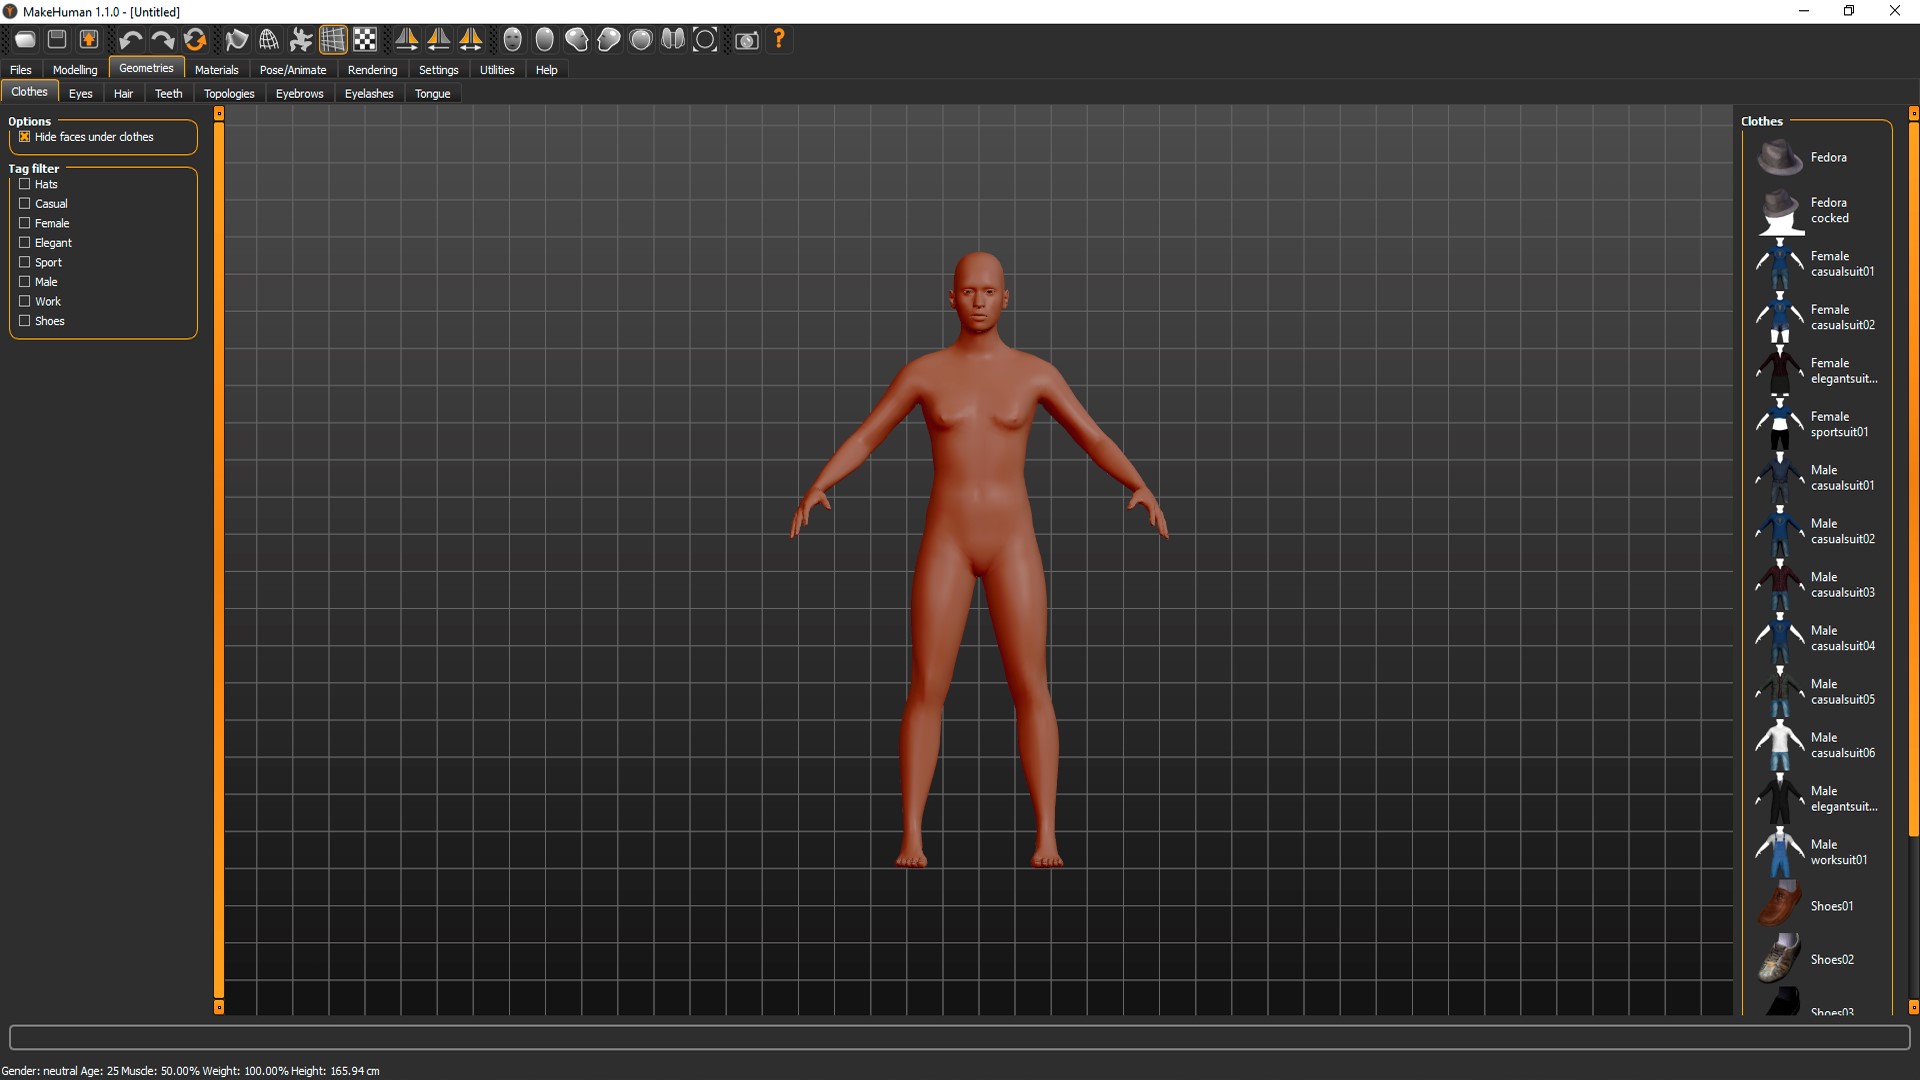Select the Topologies sub-tab
The height and width of the screenshot is (1080, 1920).
[229, 94]
